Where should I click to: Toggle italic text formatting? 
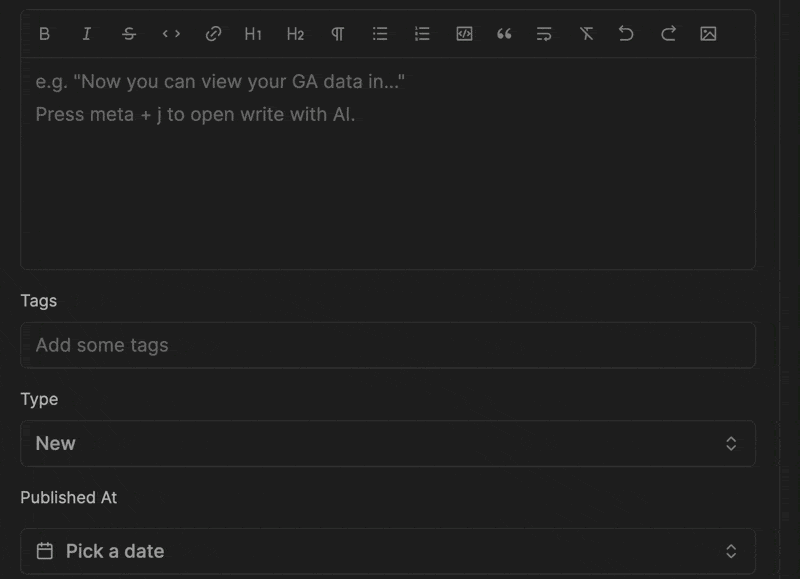tap(87, 34)
